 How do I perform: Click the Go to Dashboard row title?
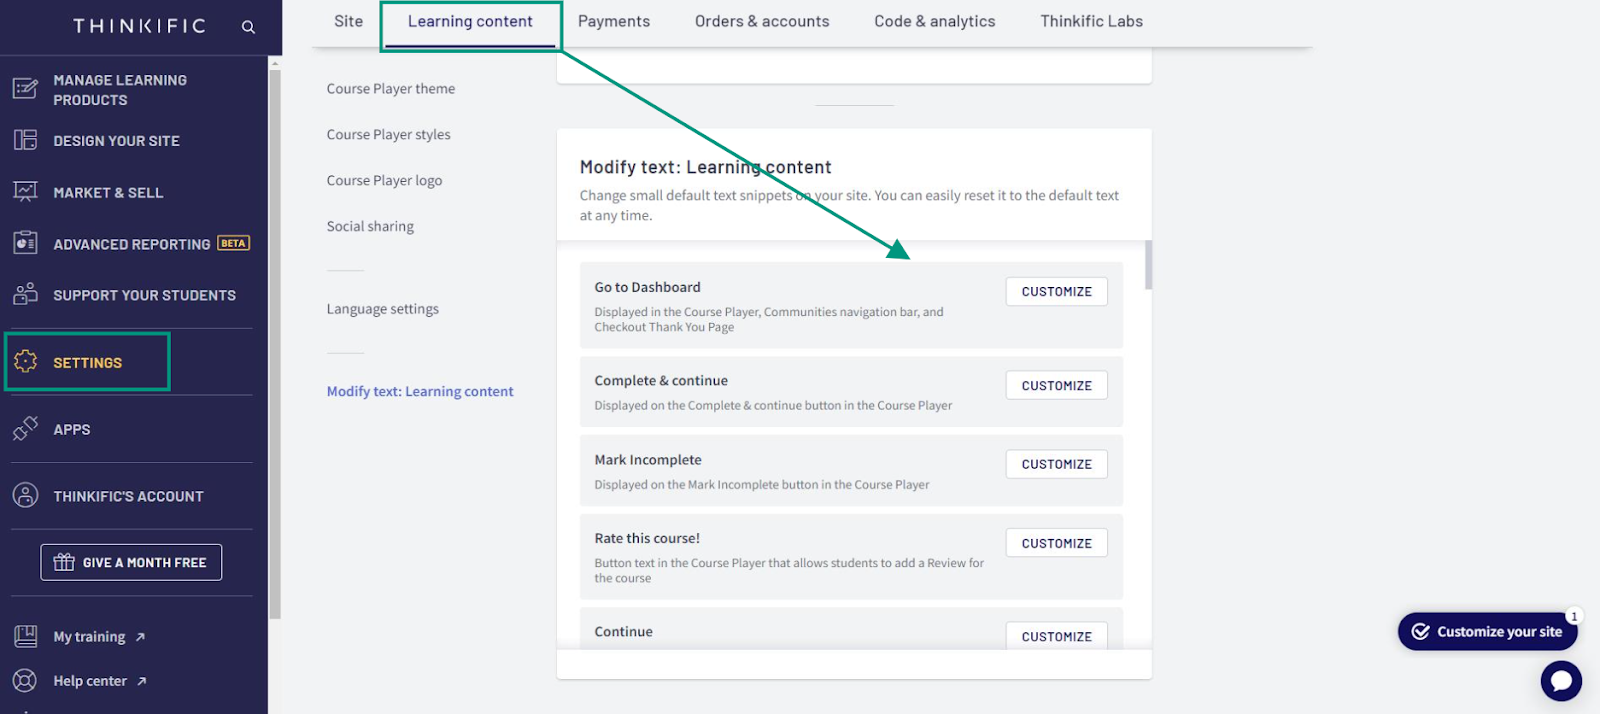click(x=647, y=288)
